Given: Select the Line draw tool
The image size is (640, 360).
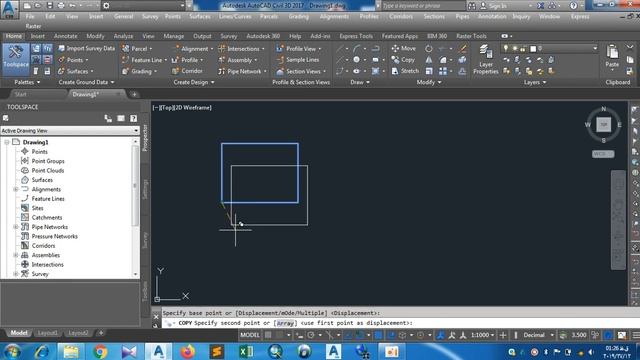Looking at the screenshot, I should pyautogui.click(x=340, y=49).
